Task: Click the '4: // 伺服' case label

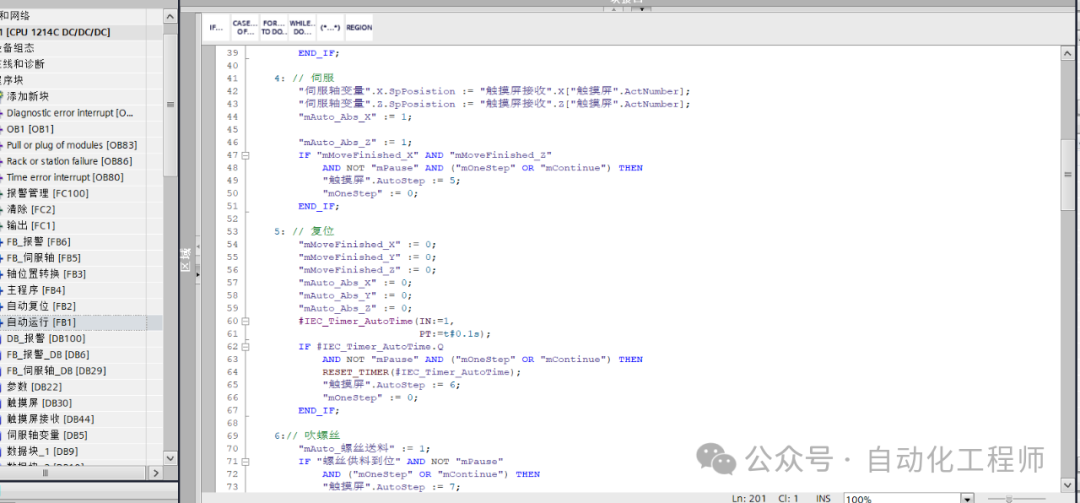Action: coord(304,78)
